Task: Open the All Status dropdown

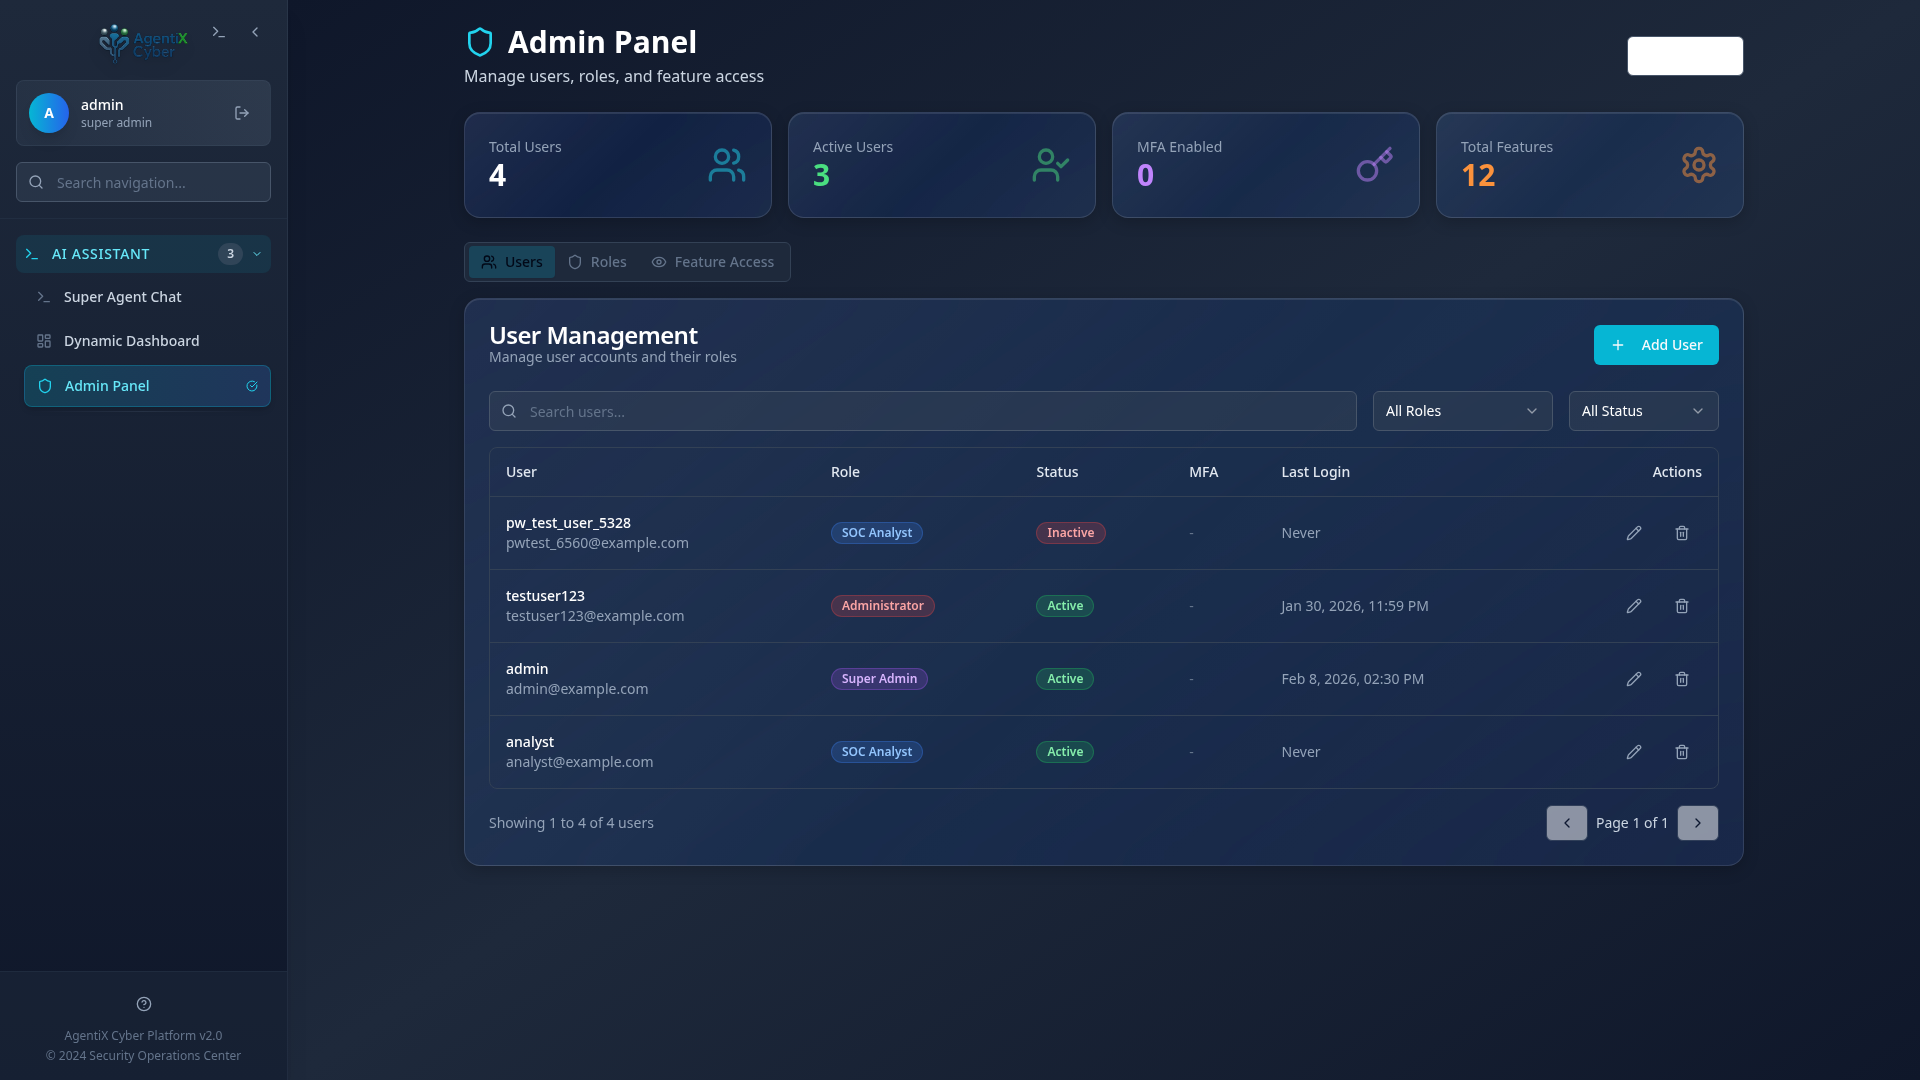Action: pyautogui.click(x=1643, y=411)
